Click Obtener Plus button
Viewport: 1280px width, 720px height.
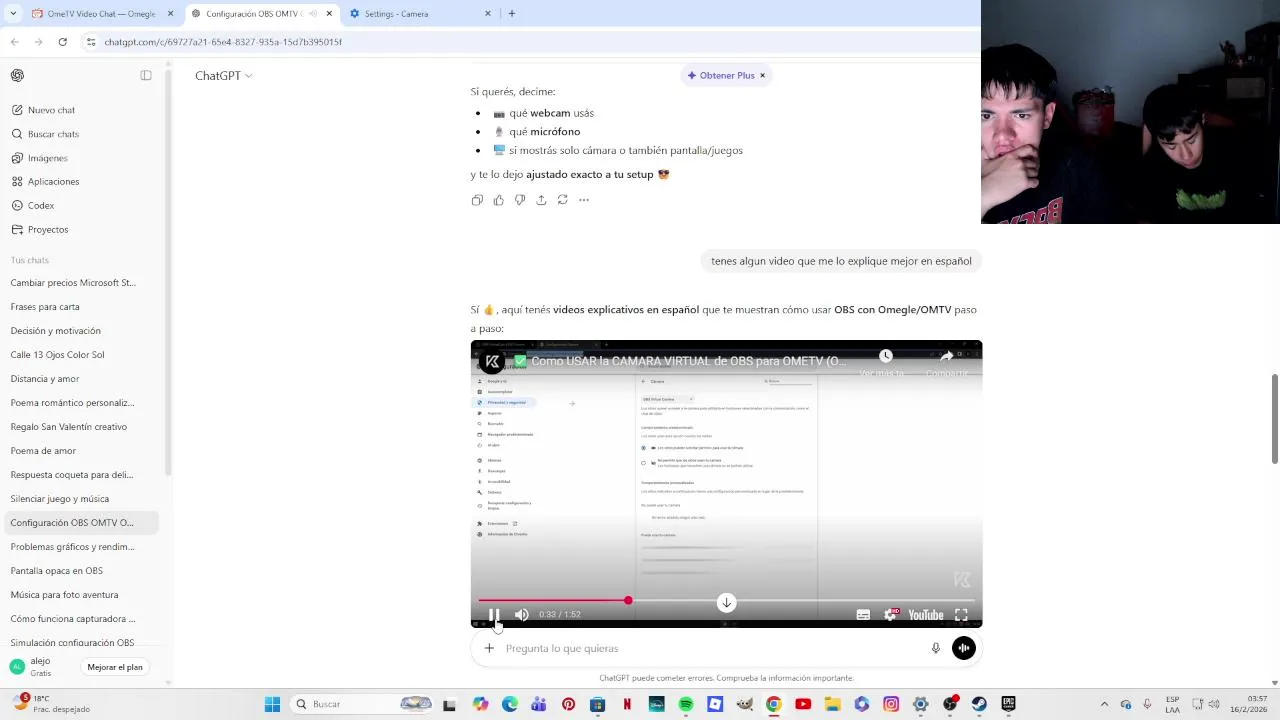click(x=720, y=75)
